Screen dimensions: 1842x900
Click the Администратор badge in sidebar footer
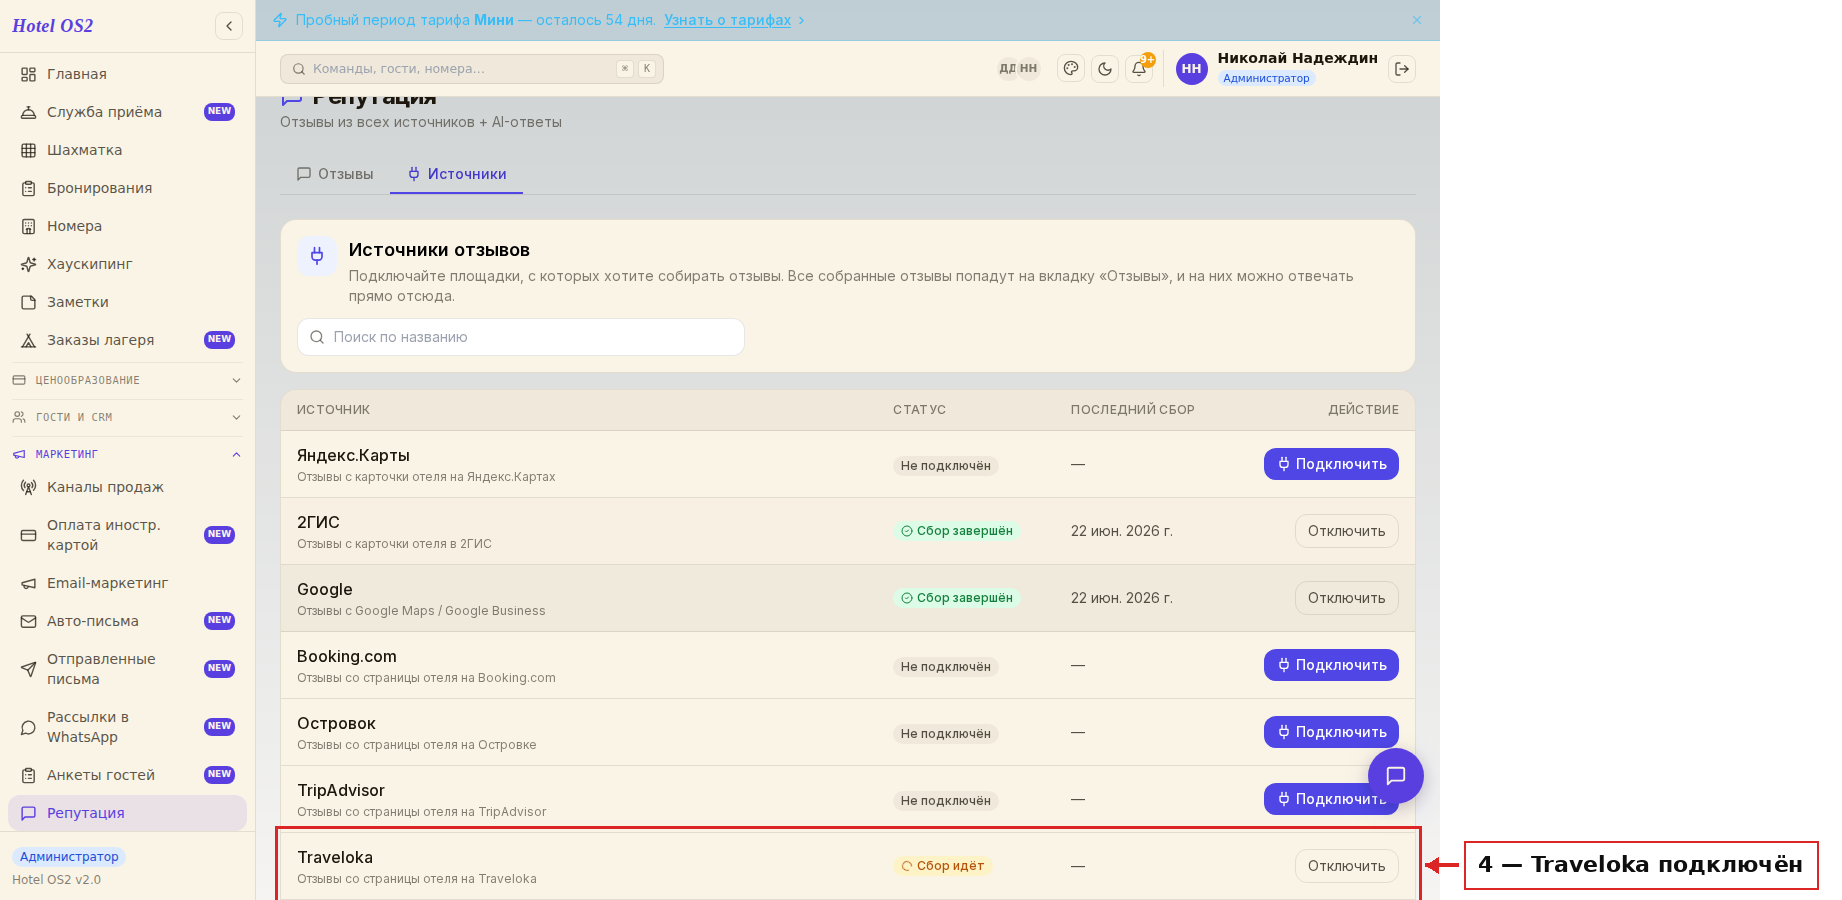pyautogui.click(x=69, y=857)
